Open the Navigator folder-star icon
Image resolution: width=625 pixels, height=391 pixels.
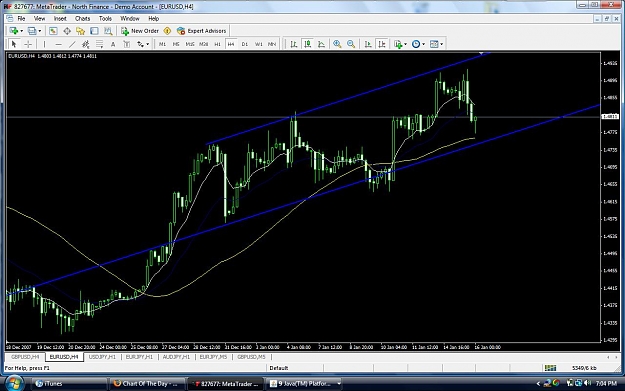(81, 31)
